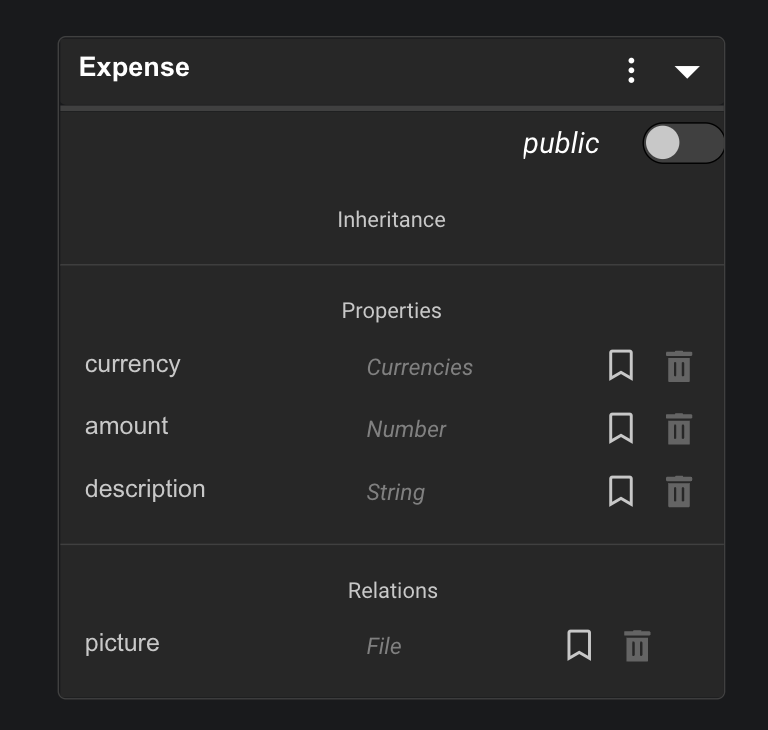This screenshot has height=730, width=768.
Task: Delete the description property
Action: 679,491
